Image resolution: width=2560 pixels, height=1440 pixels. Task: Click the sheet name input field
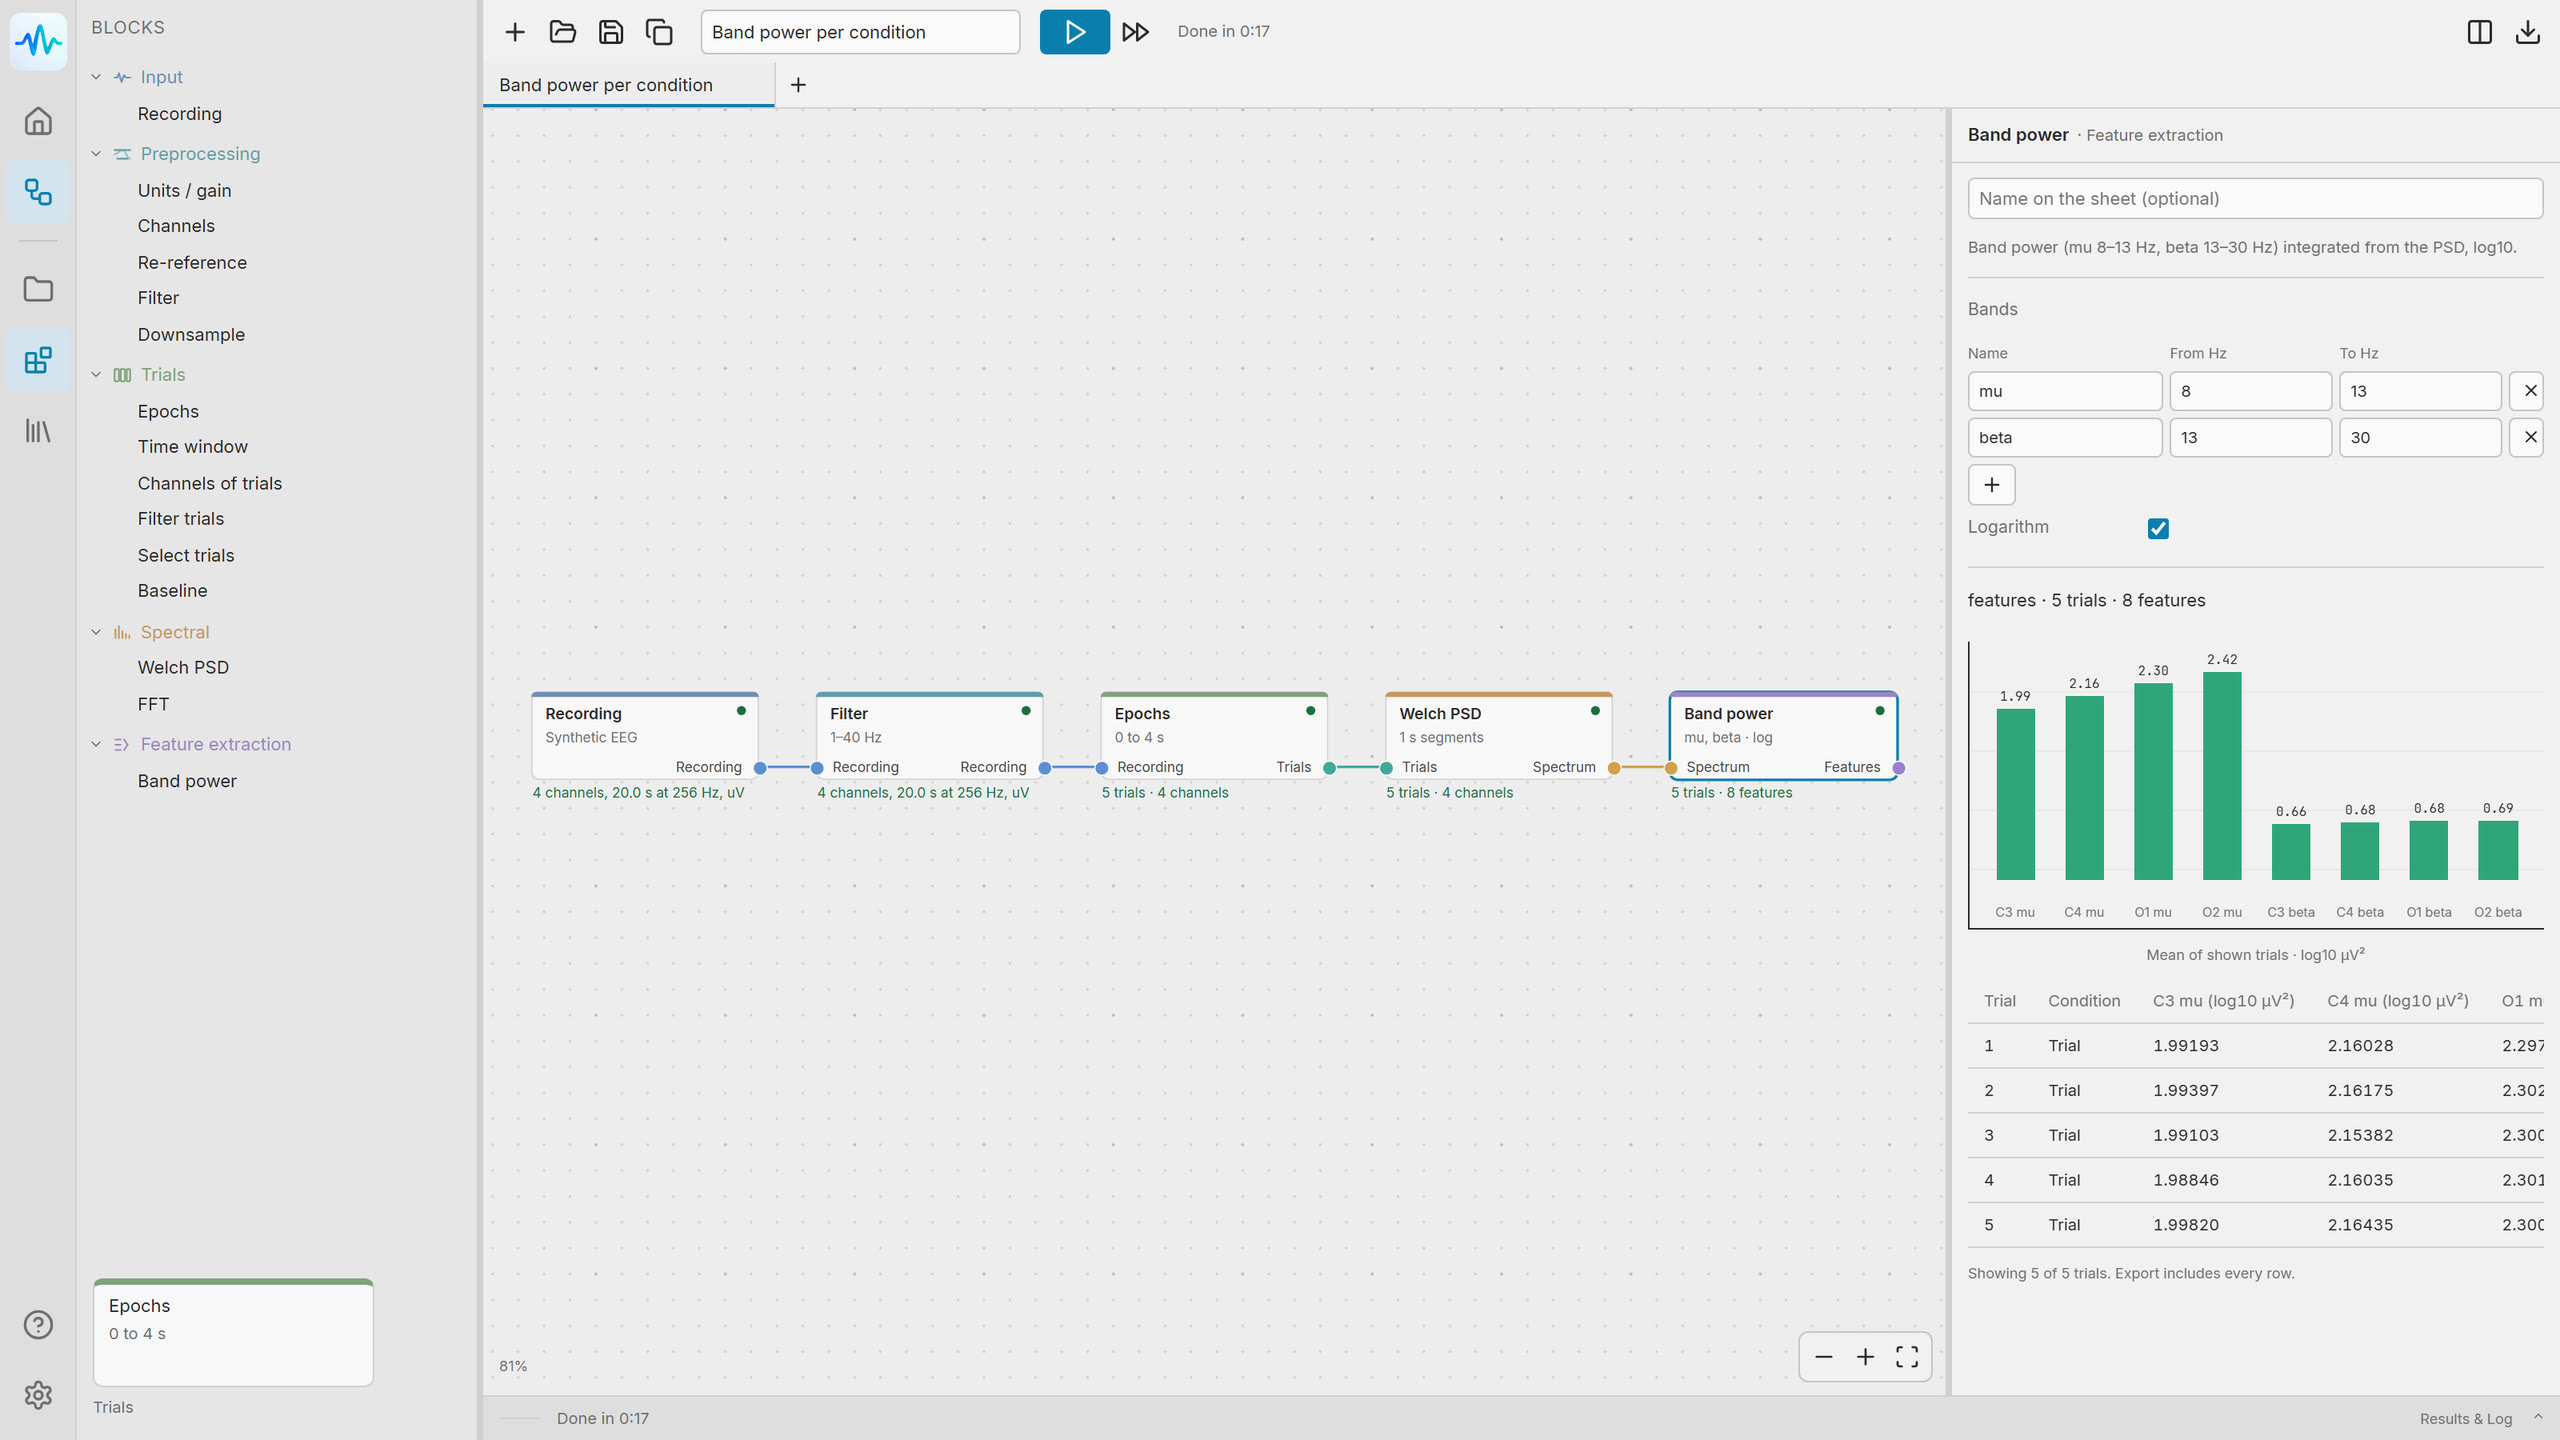860,32
